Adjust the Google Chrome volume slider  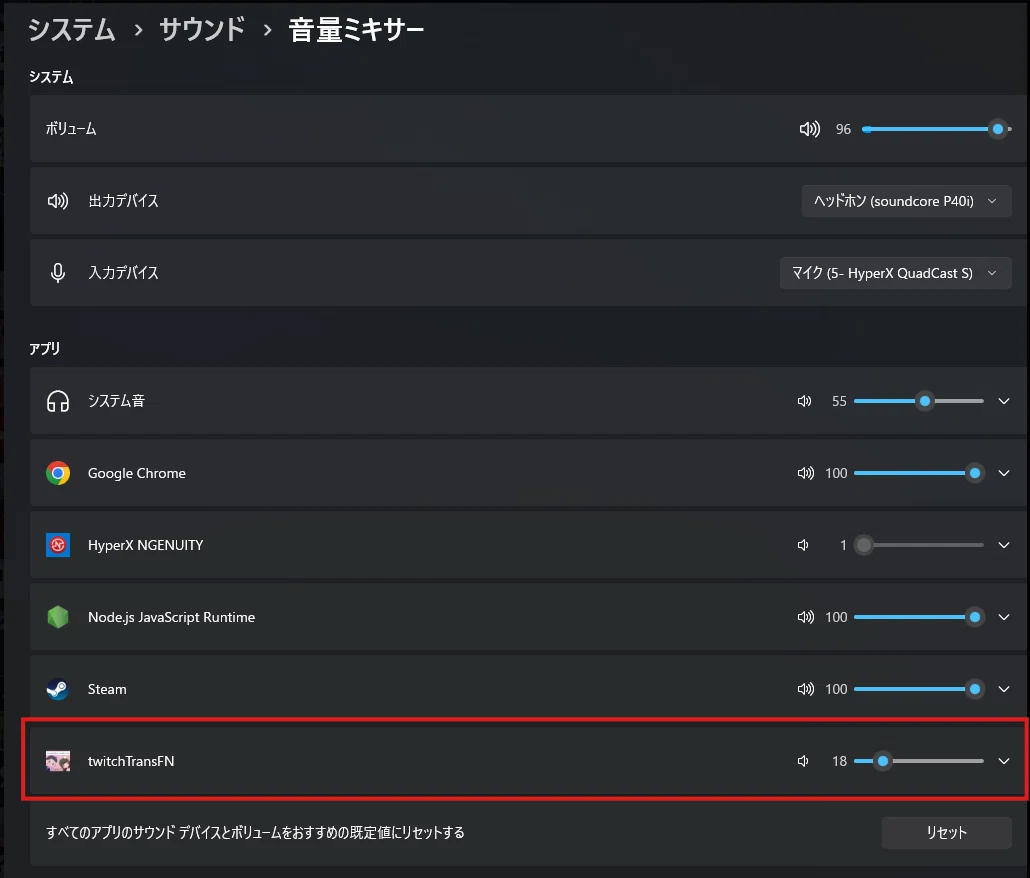coord(918,473)
